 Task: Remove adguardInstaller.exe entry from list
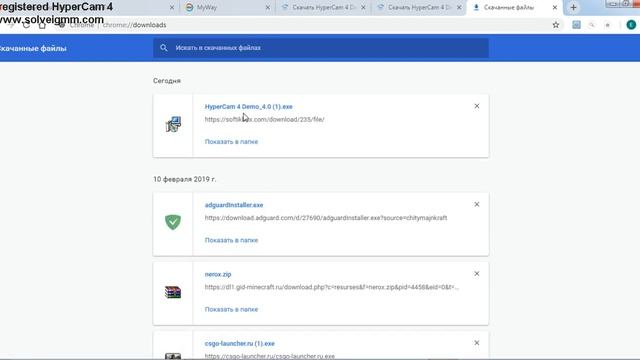pos(477,204)
